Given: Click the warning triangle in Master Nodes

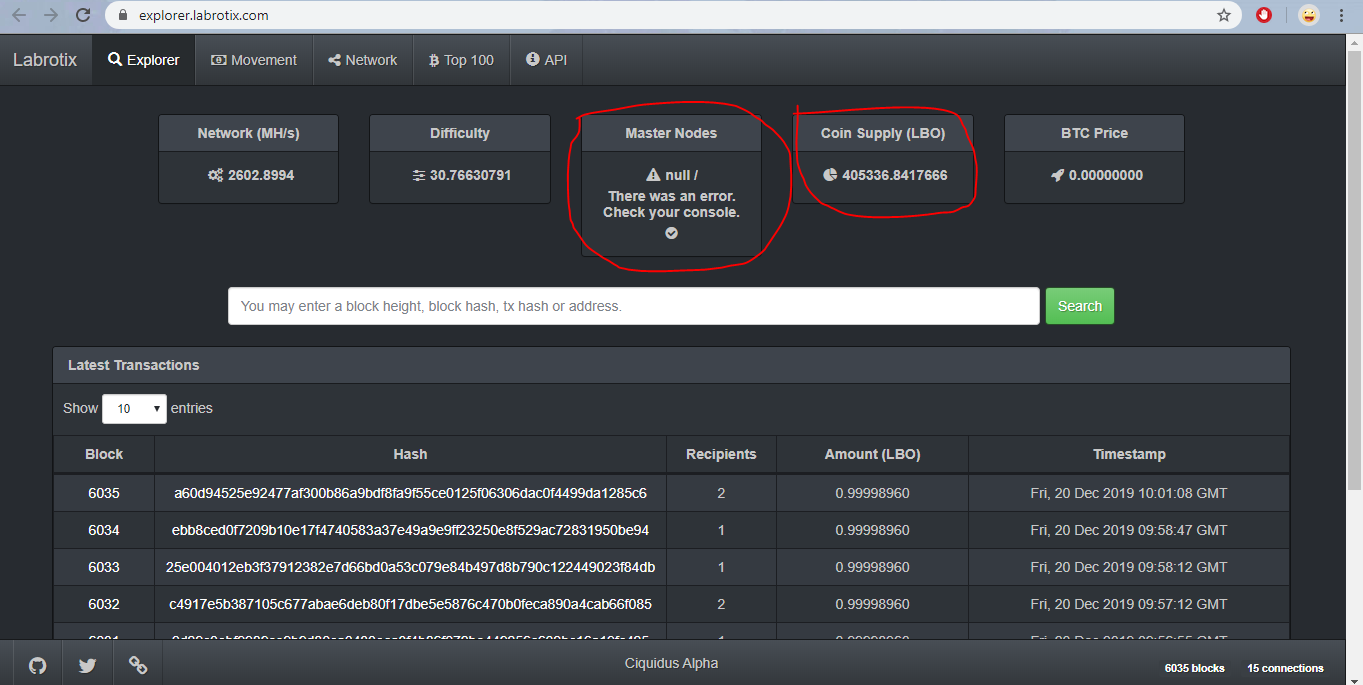Looking at the screenshot, I should pyautogui.click(x=653, y=174).
